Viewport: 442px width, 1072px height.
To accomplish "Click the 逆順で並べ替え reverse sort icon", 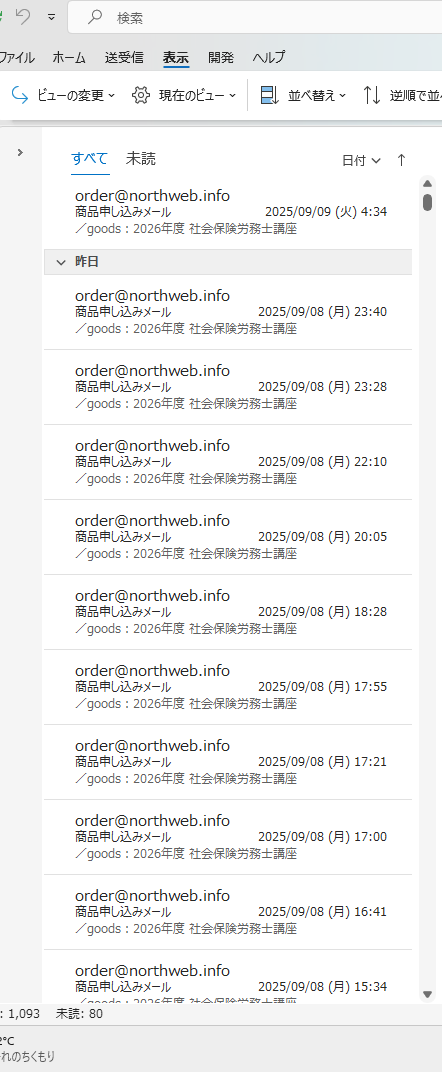I will point(372,96).
